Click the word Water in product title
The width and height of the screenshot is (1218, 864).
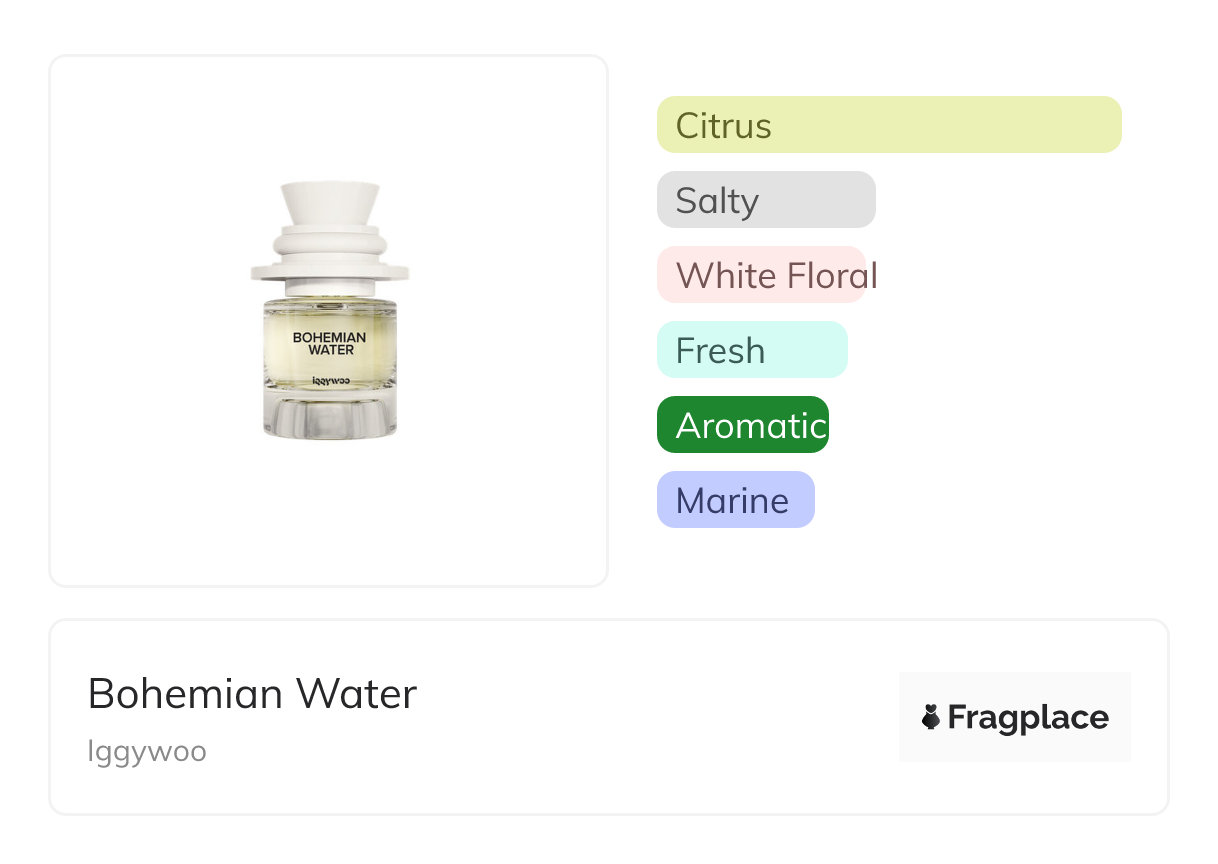(x=362, y=693)
